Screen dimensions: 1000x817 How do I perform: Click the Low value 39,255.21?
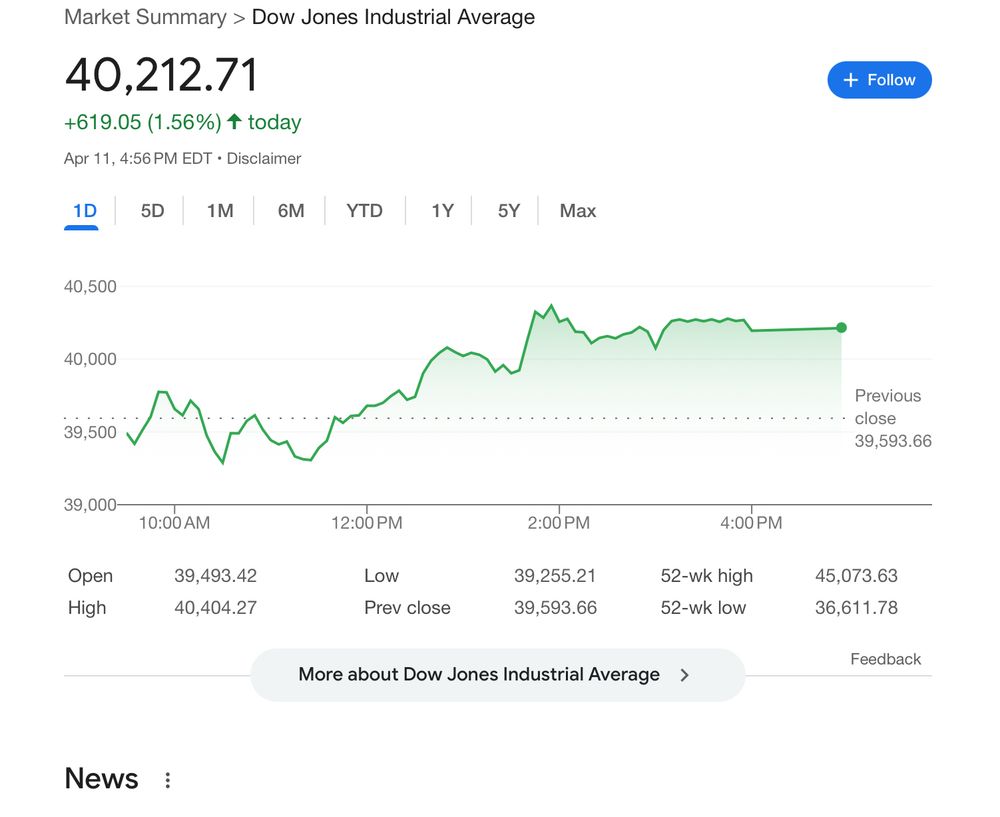555,576
